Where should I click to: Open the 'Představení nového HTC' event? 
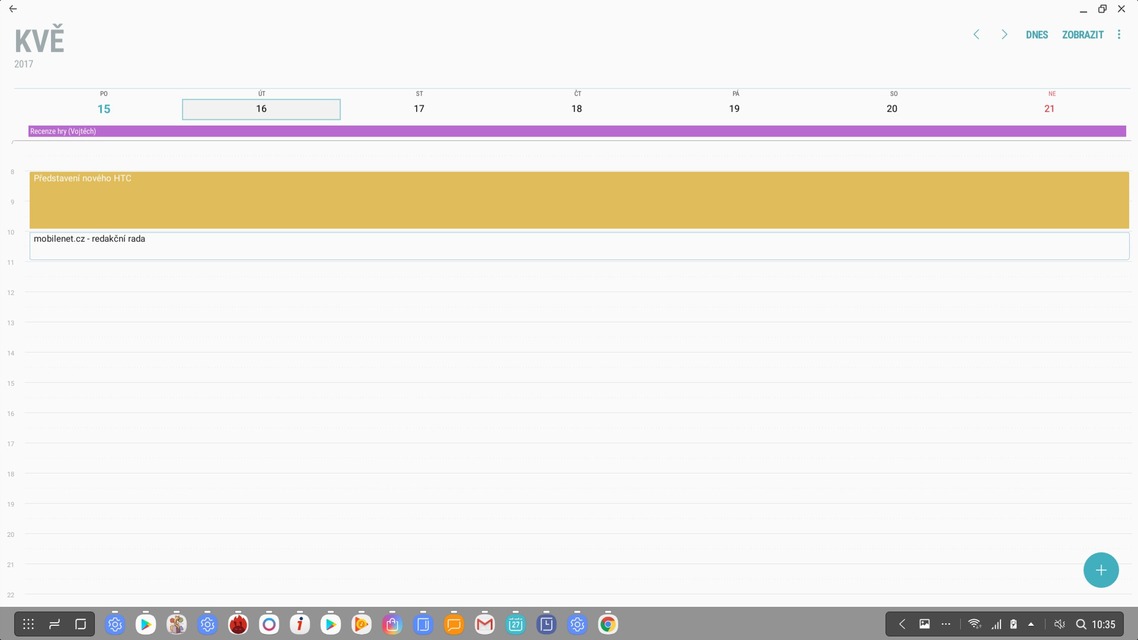pos(579,200)
